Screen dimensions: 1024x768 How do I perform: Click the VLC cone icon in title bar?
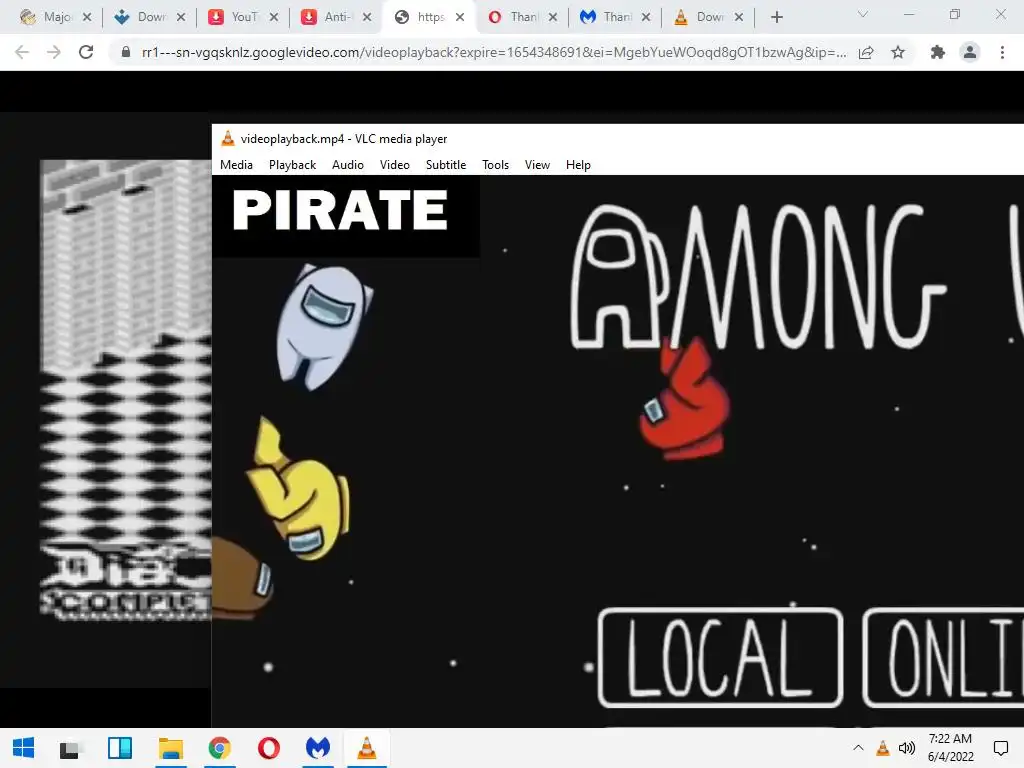pyautogui.click(x=227, y=138)
